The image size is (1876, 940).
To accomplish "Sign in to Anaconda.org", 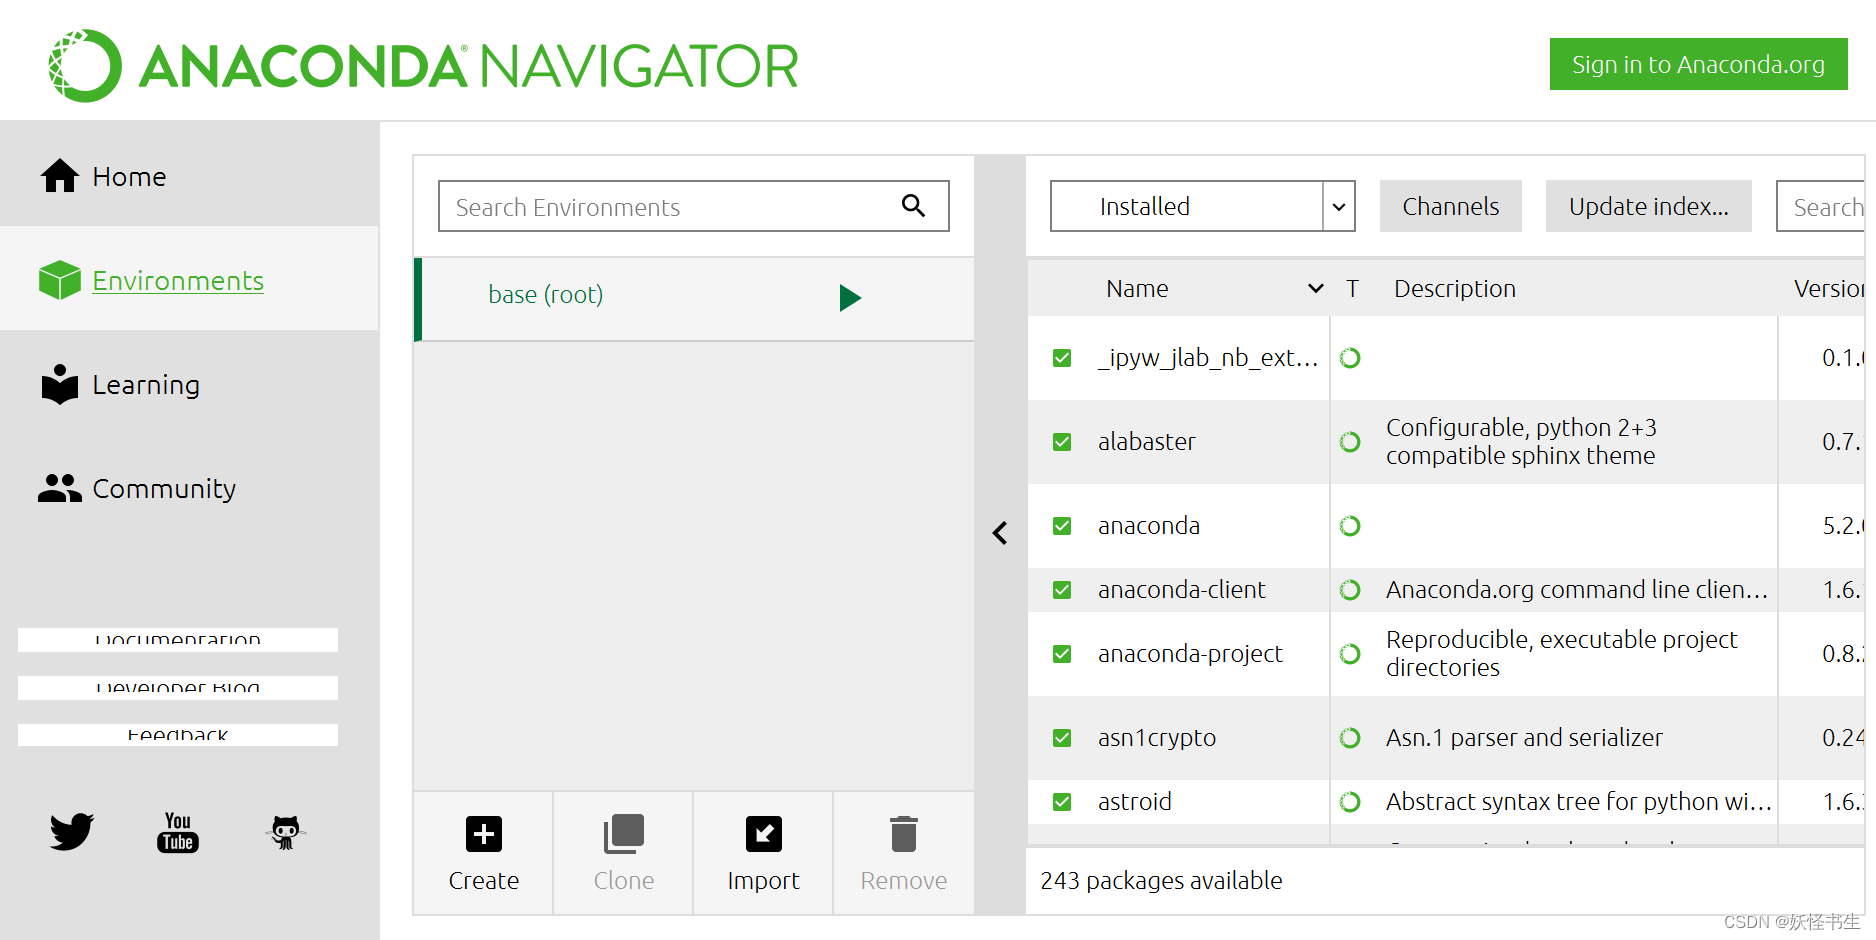I will click(x=1698, y=64).
